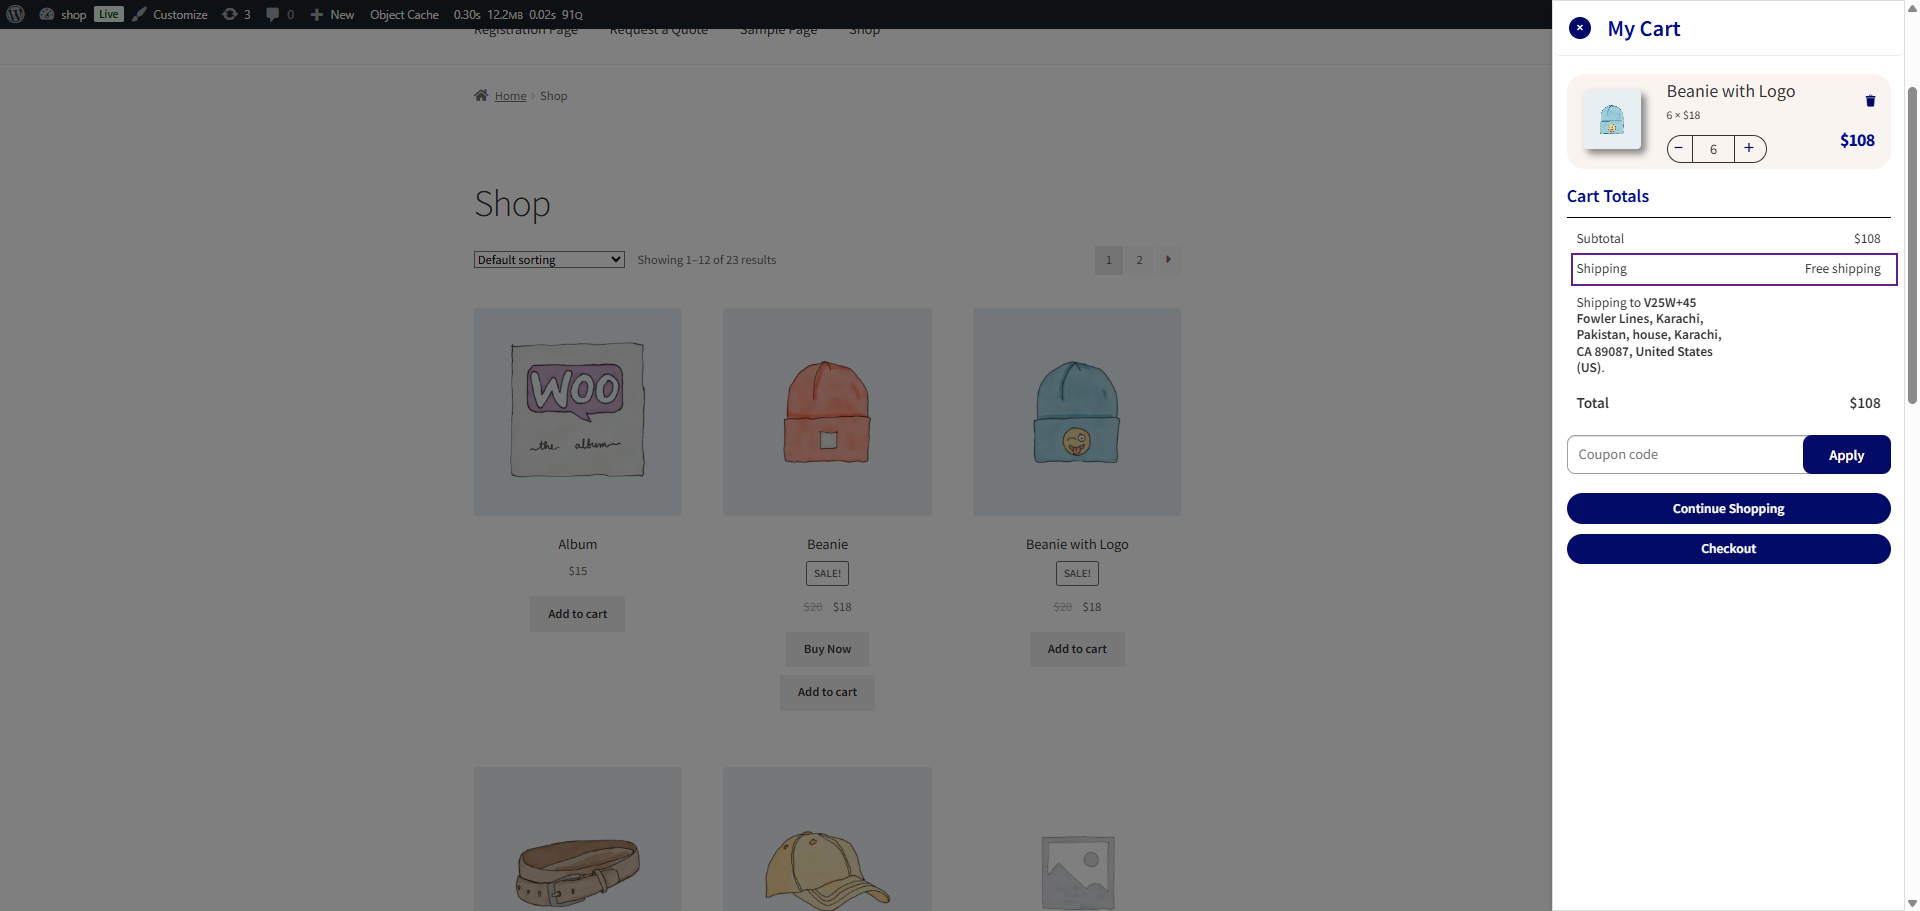Open the Default sorting dropdown
Screen dimensions: 1920x911
[x=549, y=260]
